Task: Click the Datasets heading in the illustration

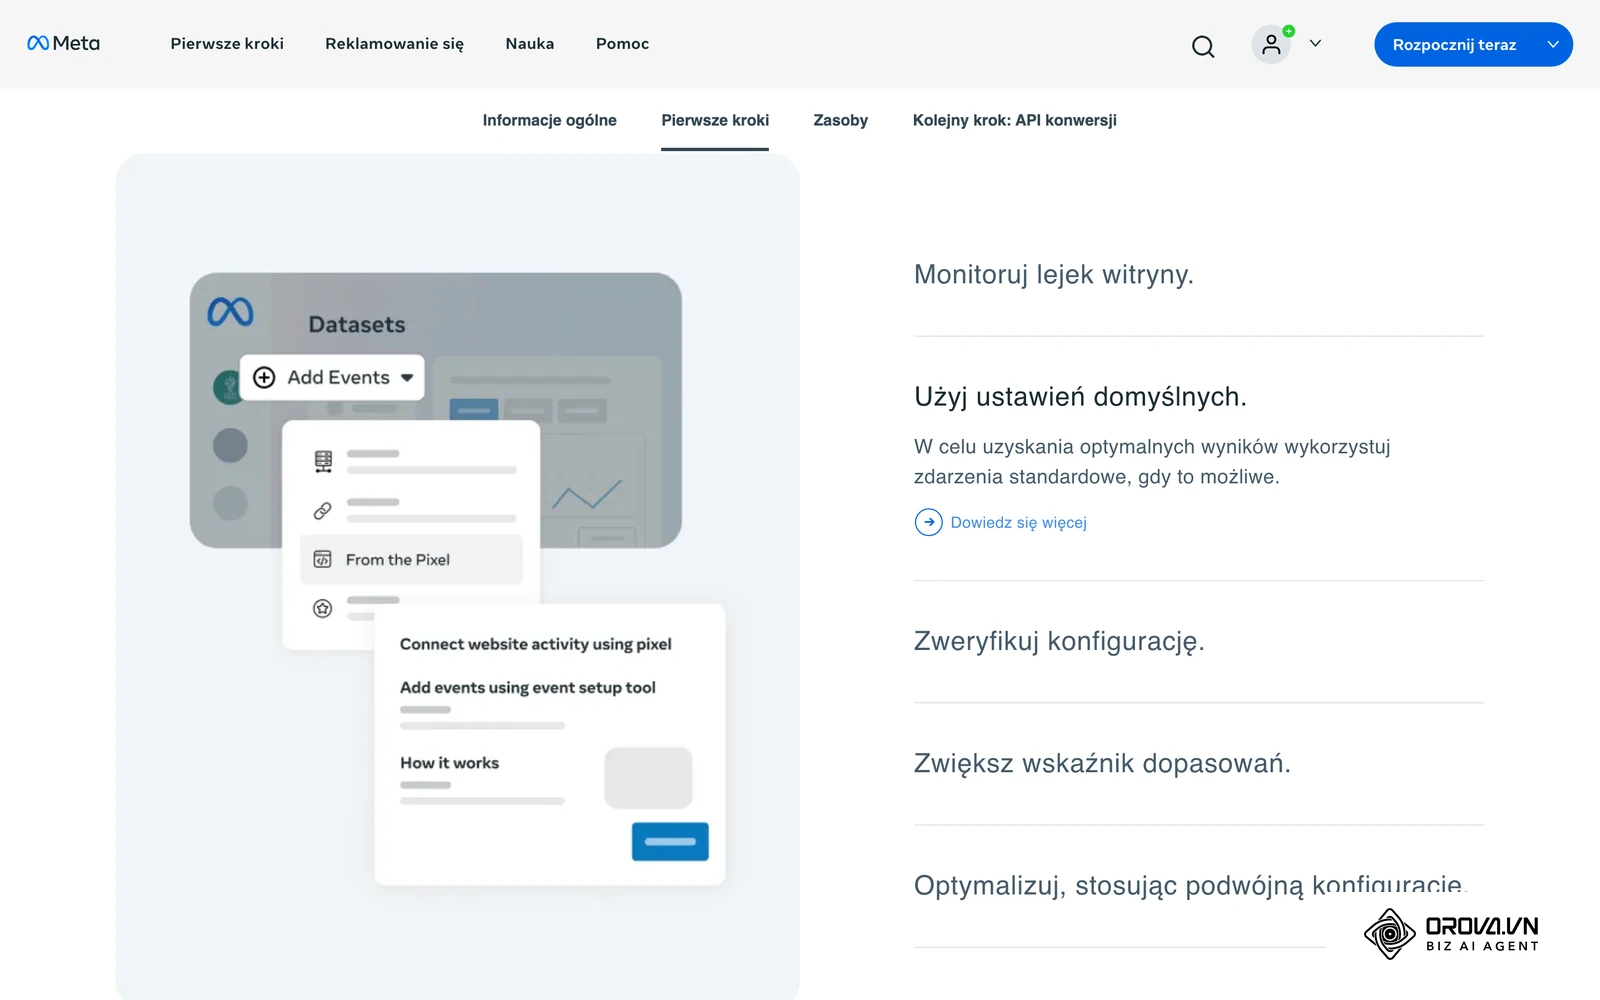Action: point(357,325)
